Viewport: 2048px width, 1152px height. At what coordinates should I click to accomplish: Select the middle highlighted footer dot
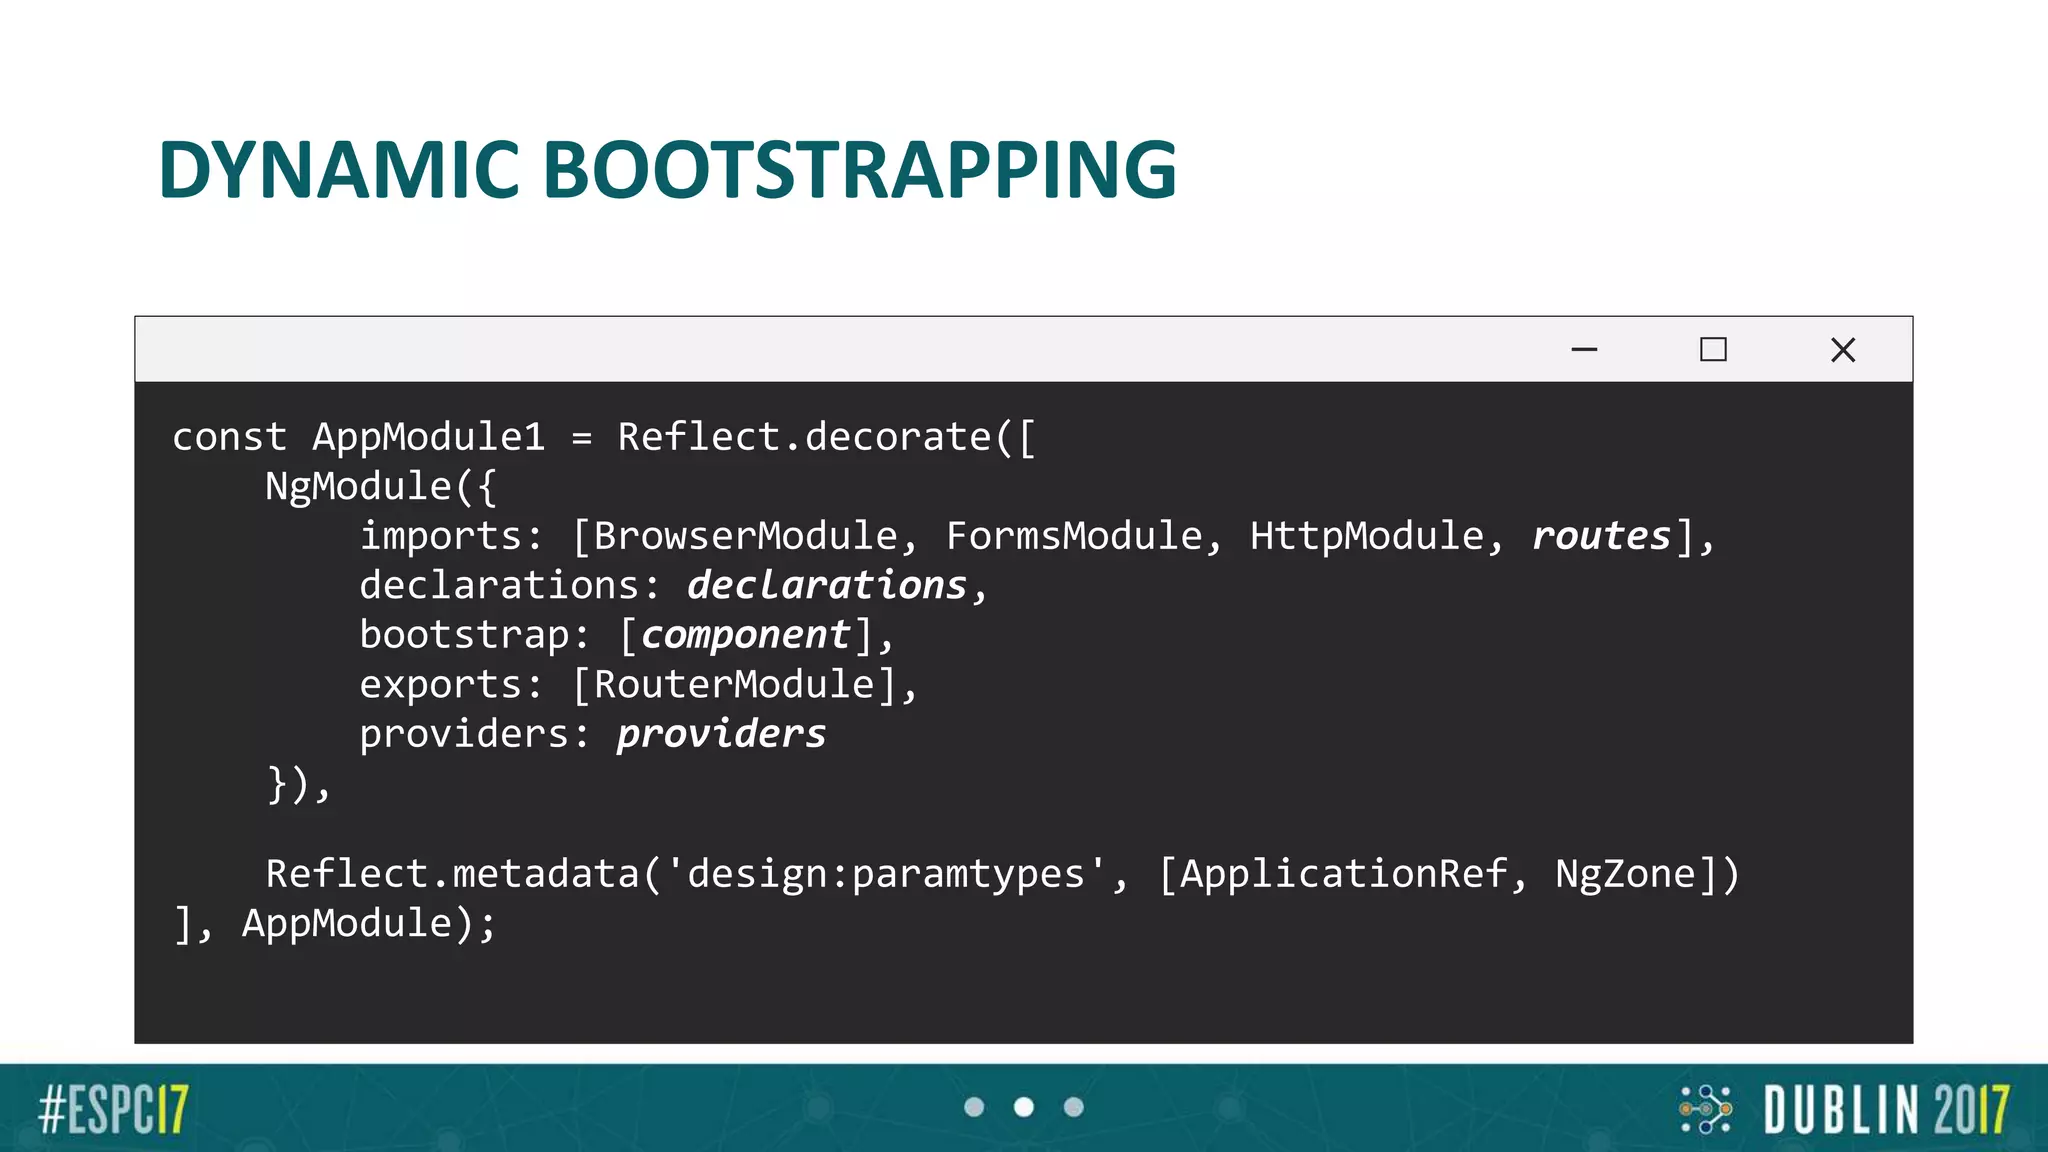1024,1107
